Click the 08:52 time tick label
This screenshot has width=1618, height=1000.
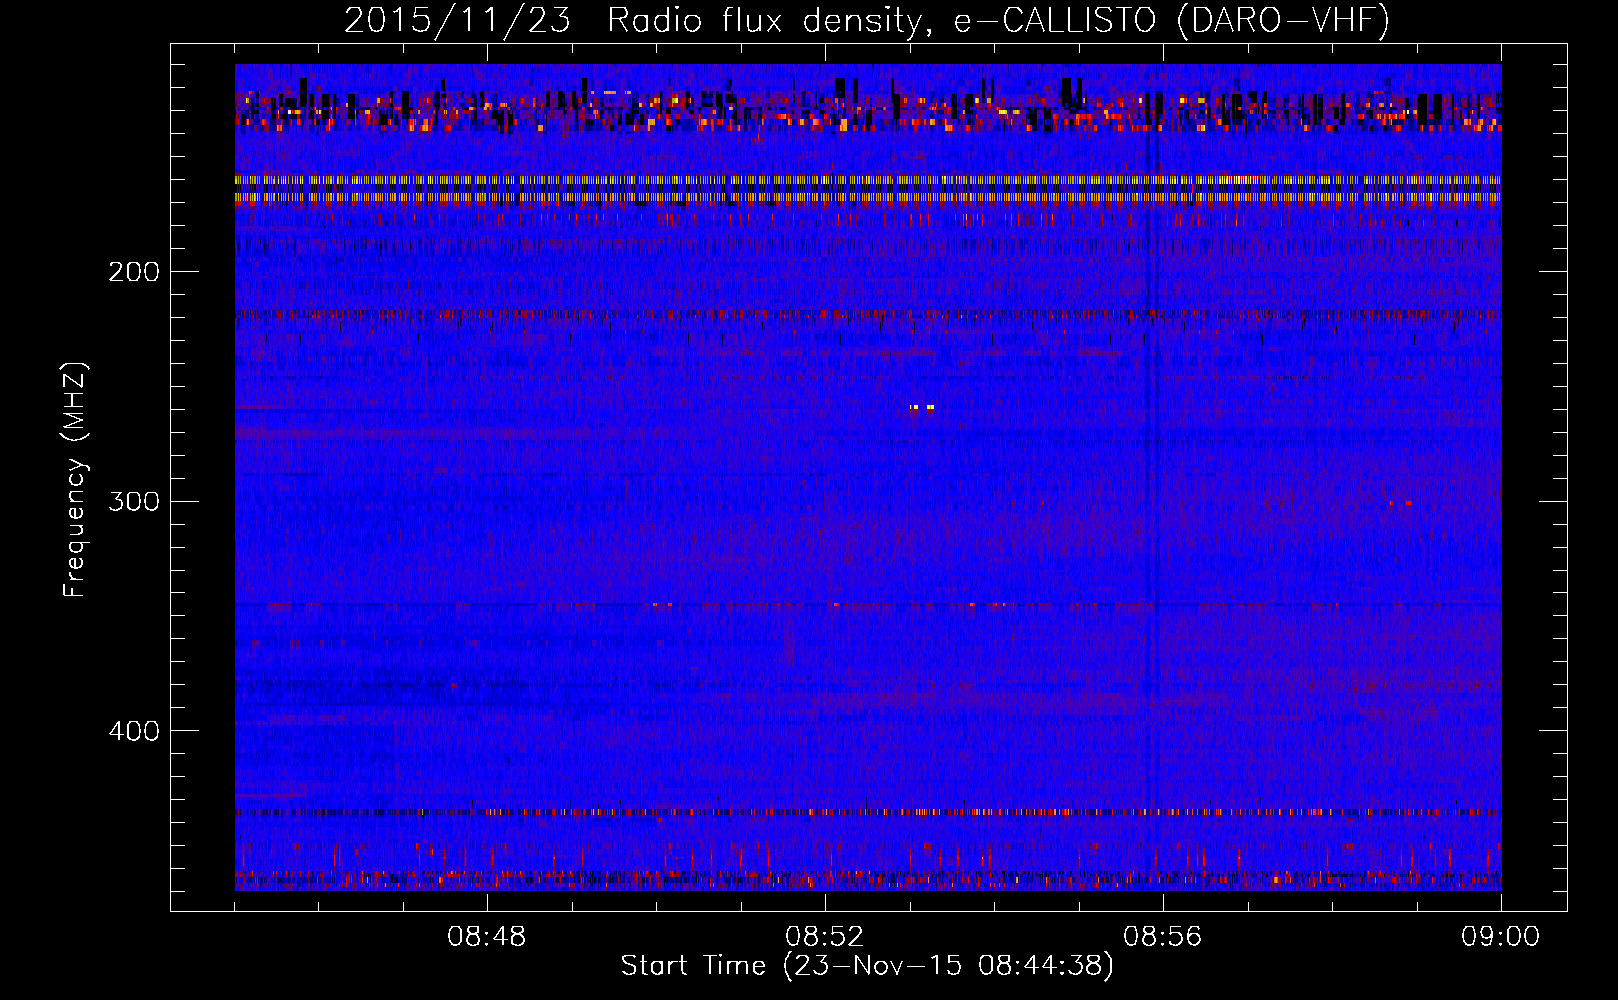click(825, 937)
